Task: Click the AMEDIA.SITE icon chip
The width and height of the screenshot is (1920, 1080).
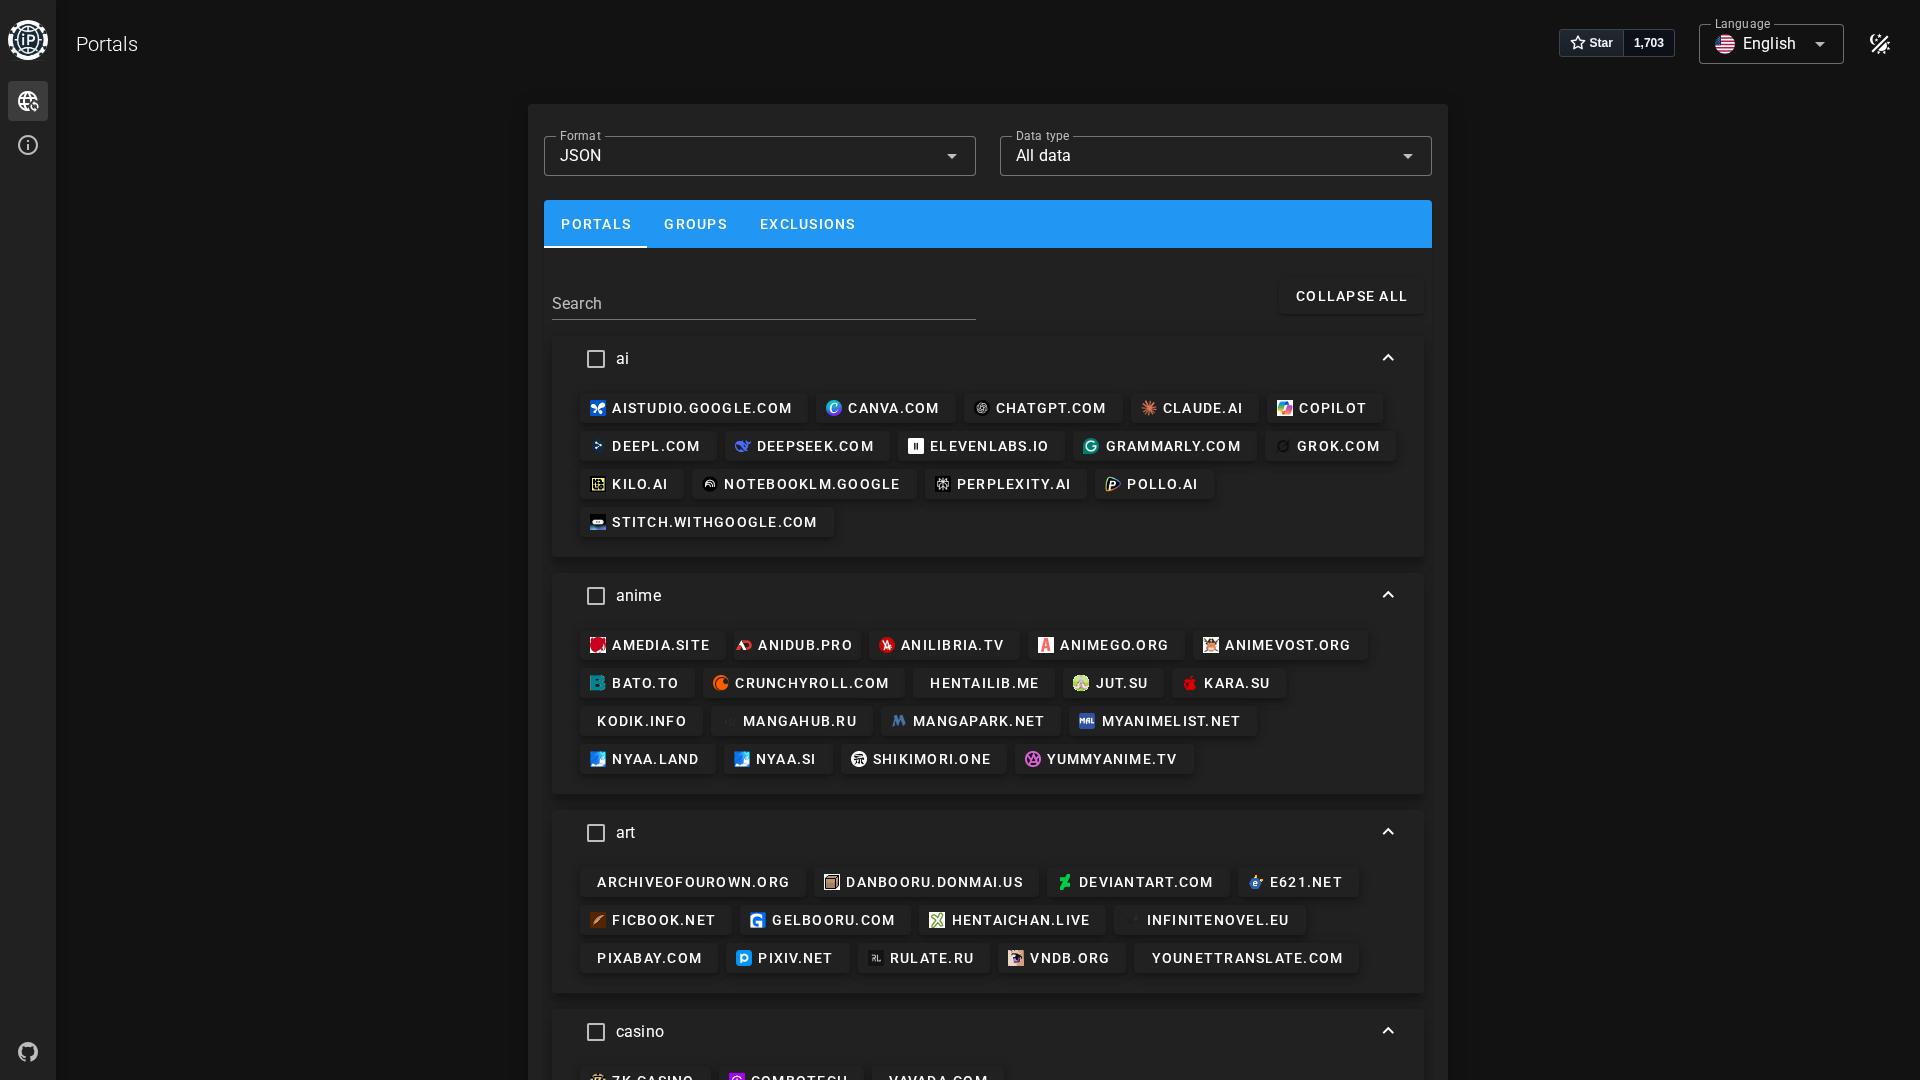Action: click(x=652, y=645)
